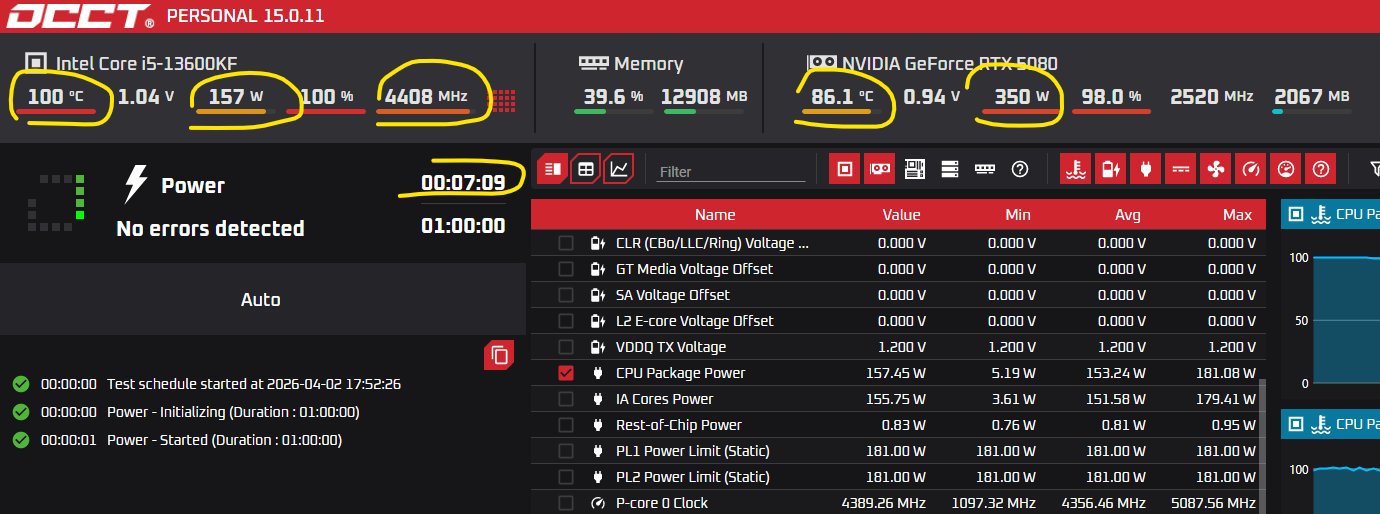Switch to table-only monitoring view
This screenshot has height=514, width=1380.
586,169
